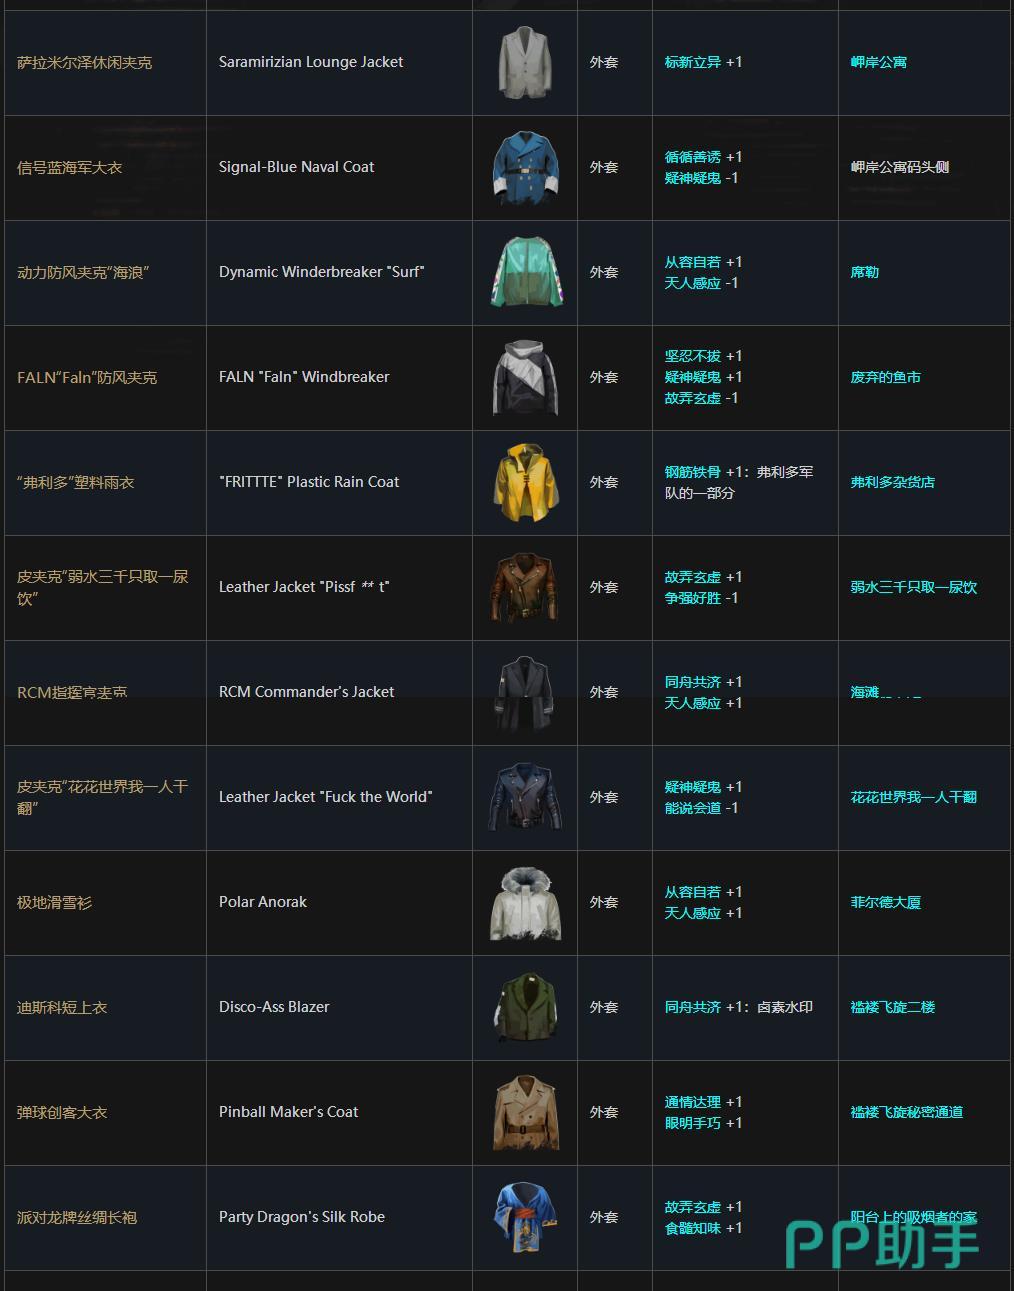Click the Leather Jacket "Fuck the World" icon
Image resolution: width=1014 pixels, height=1291 pixels.
click(525, 798)
